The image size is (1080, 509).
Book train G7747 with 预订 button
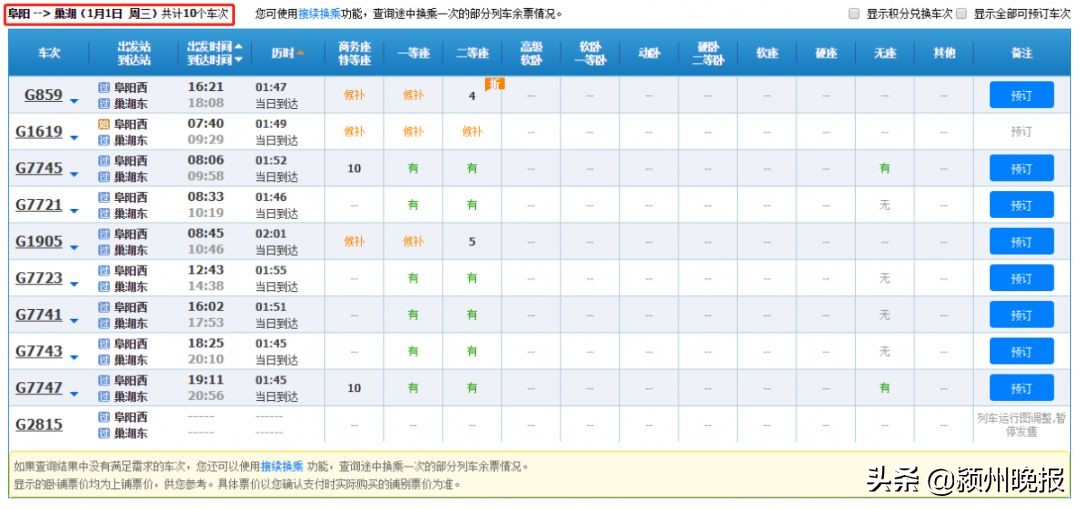point(1021,387)
